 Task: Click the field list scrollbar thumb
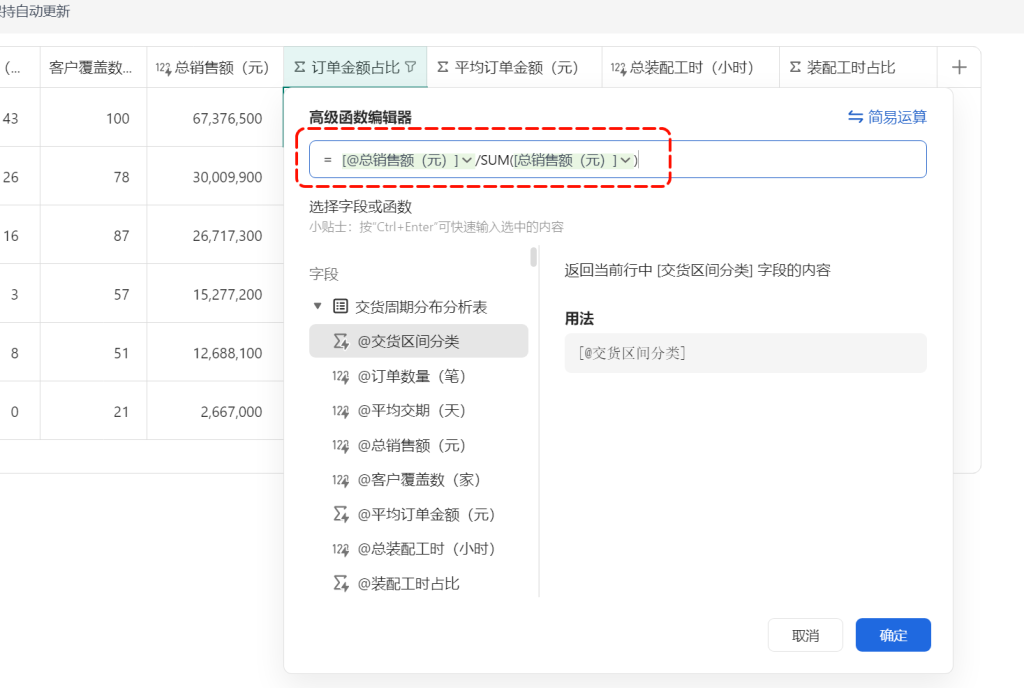pos(534,257)
